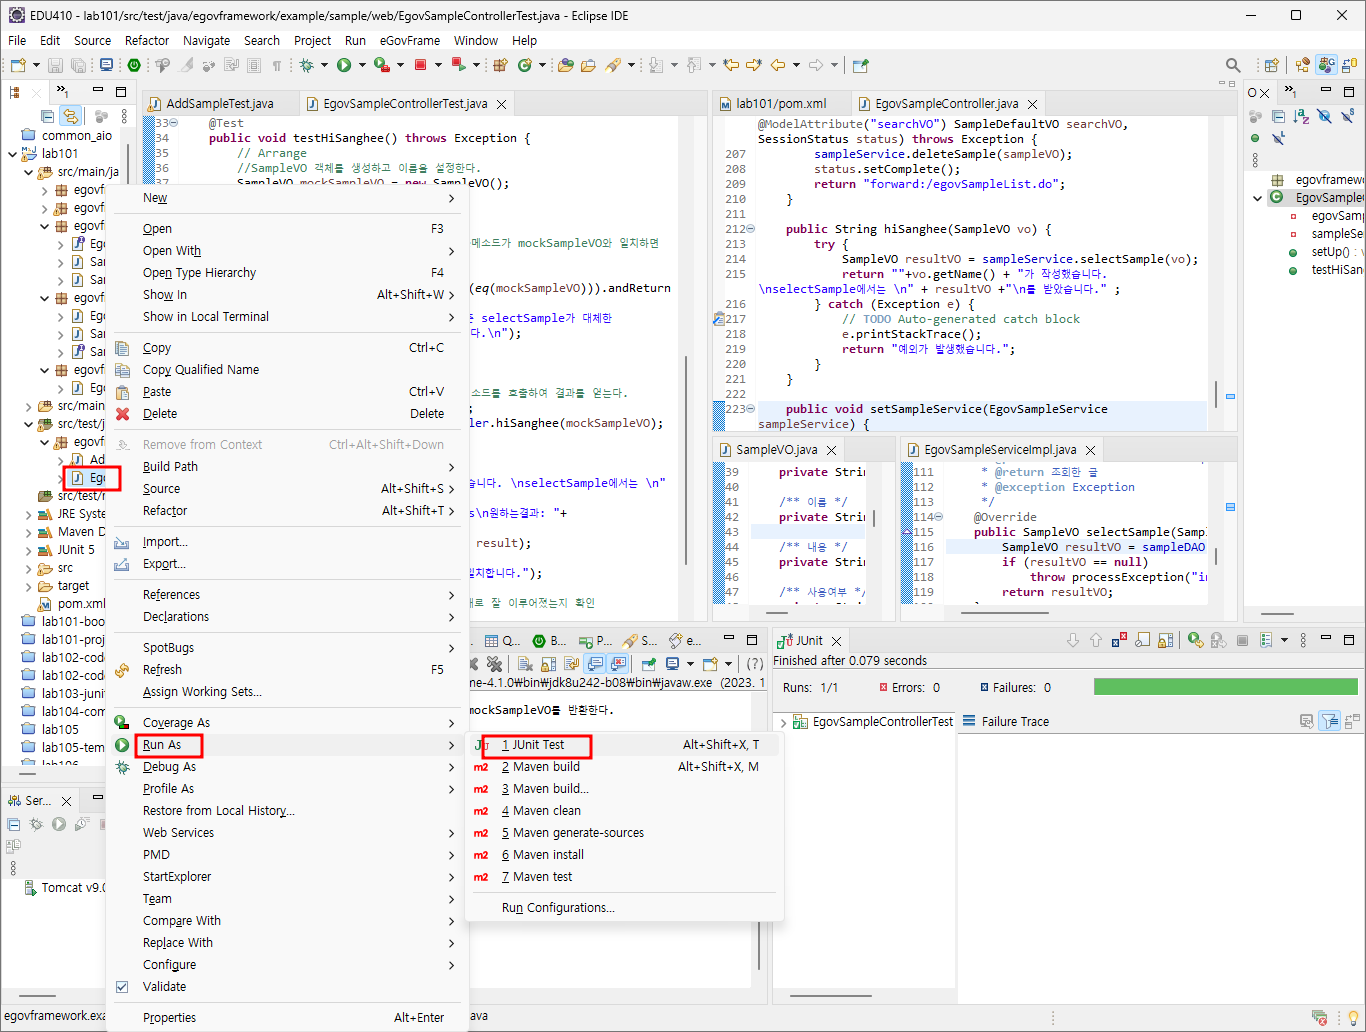
Task: Click the green JUnit progress bar
Action: pos(1225,687)
